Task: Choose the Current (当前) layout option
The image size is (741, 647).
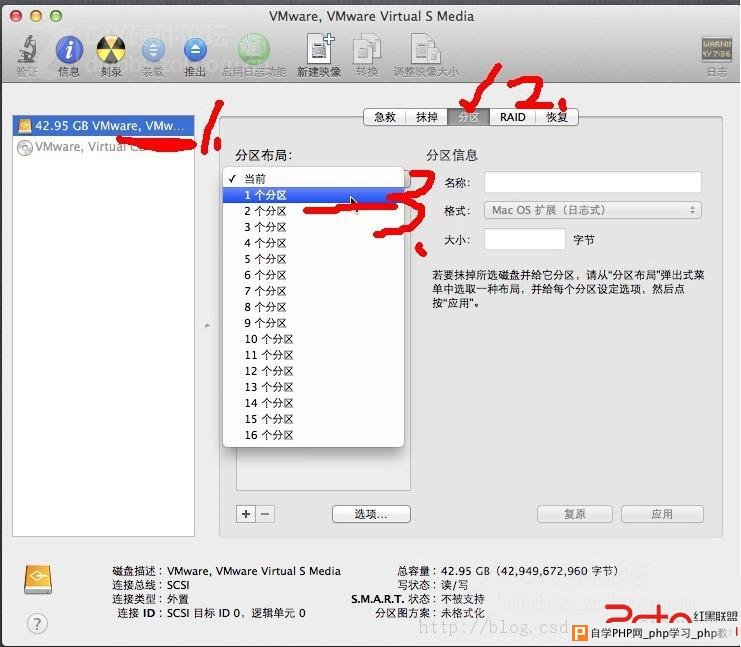Action: [x=313, y=179]
